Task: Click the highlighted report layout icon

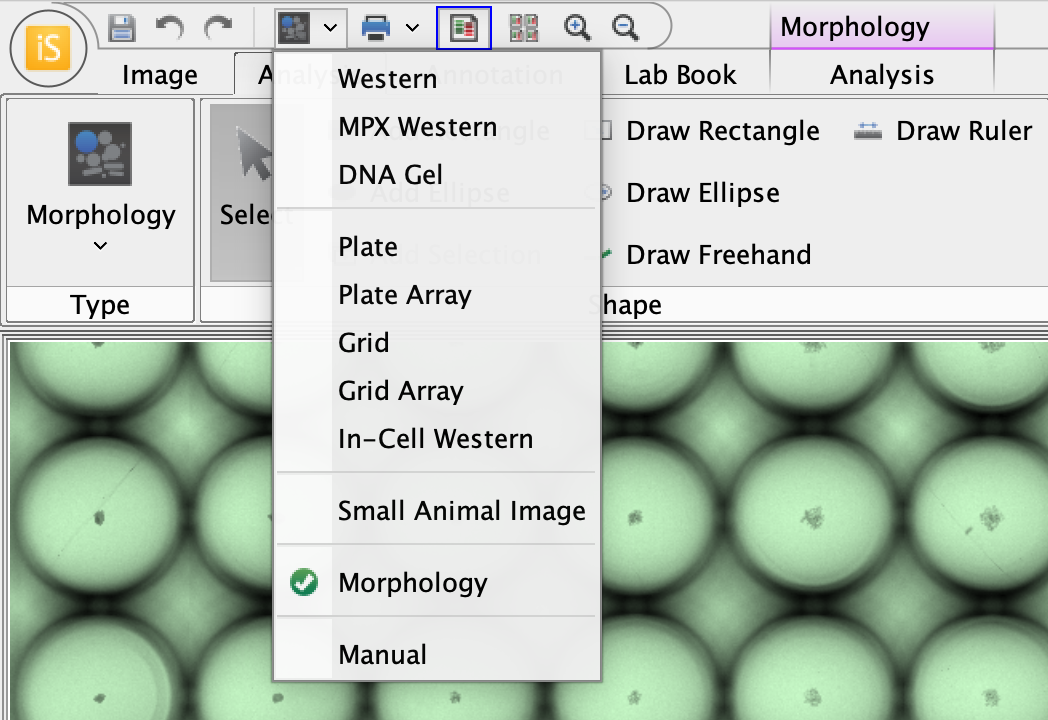Action: coord(464,28)
